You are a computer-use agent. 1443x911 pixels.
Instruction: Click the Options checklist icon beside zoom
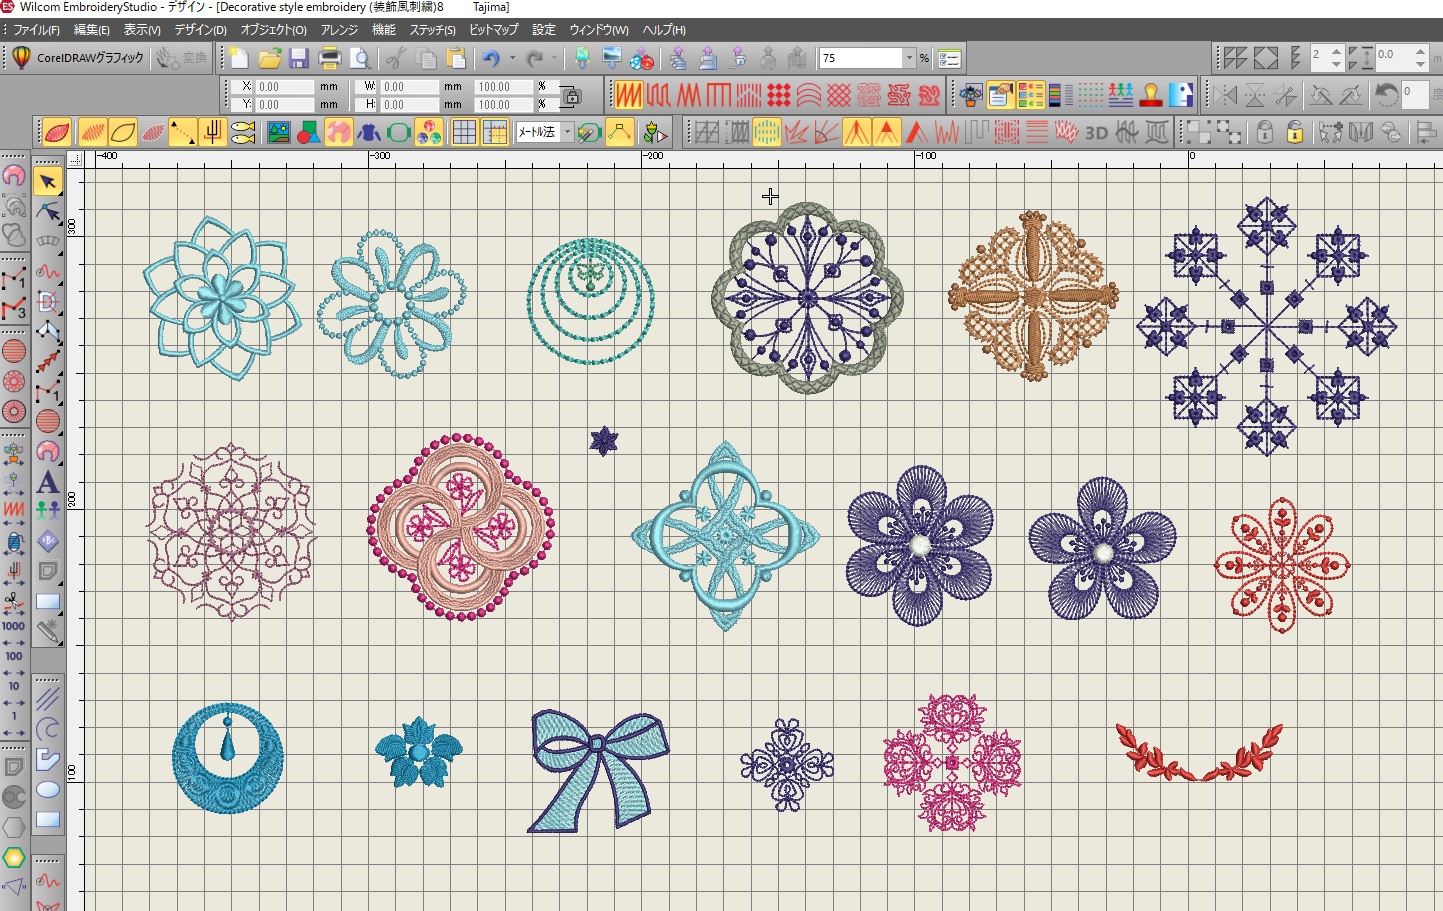tap(950, 58)
